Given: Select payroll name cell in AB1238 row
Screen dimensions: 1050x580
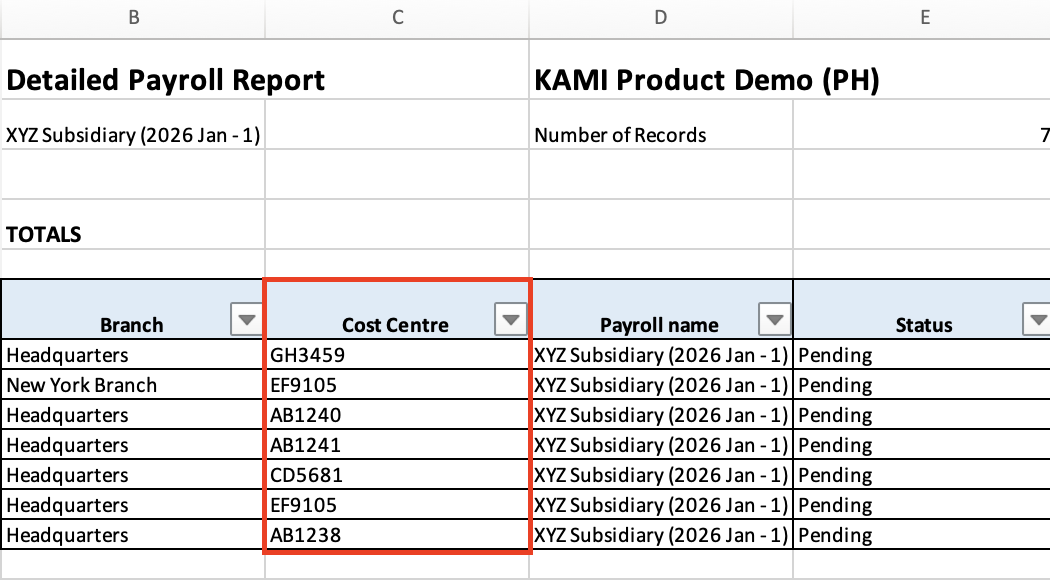Looking at the screenshot, I should (x=661, y=534).
